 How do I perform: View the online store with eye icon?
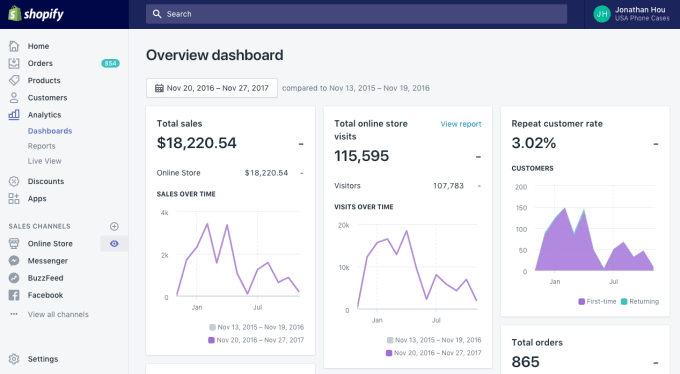pyautogui.click(x=114, y=243)
